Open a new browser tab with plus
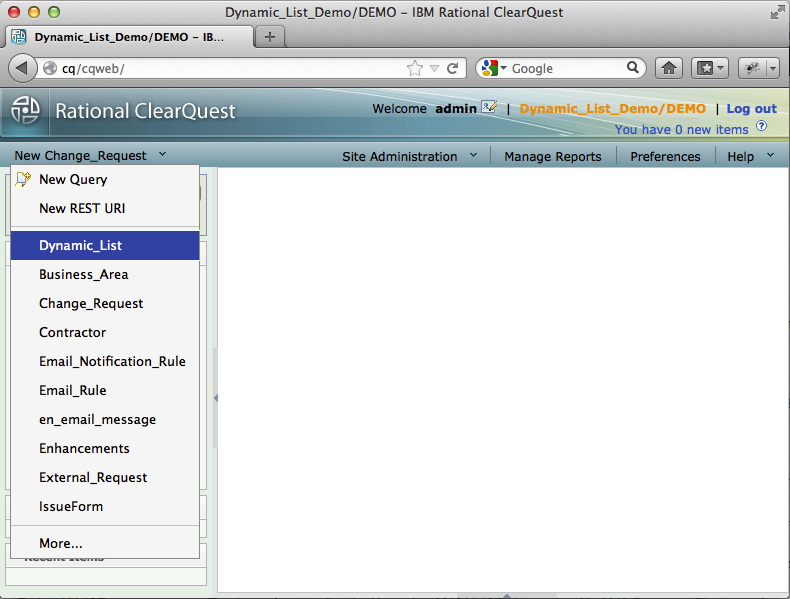This screenshot has width=790, height=599. [x=270, y=37]
